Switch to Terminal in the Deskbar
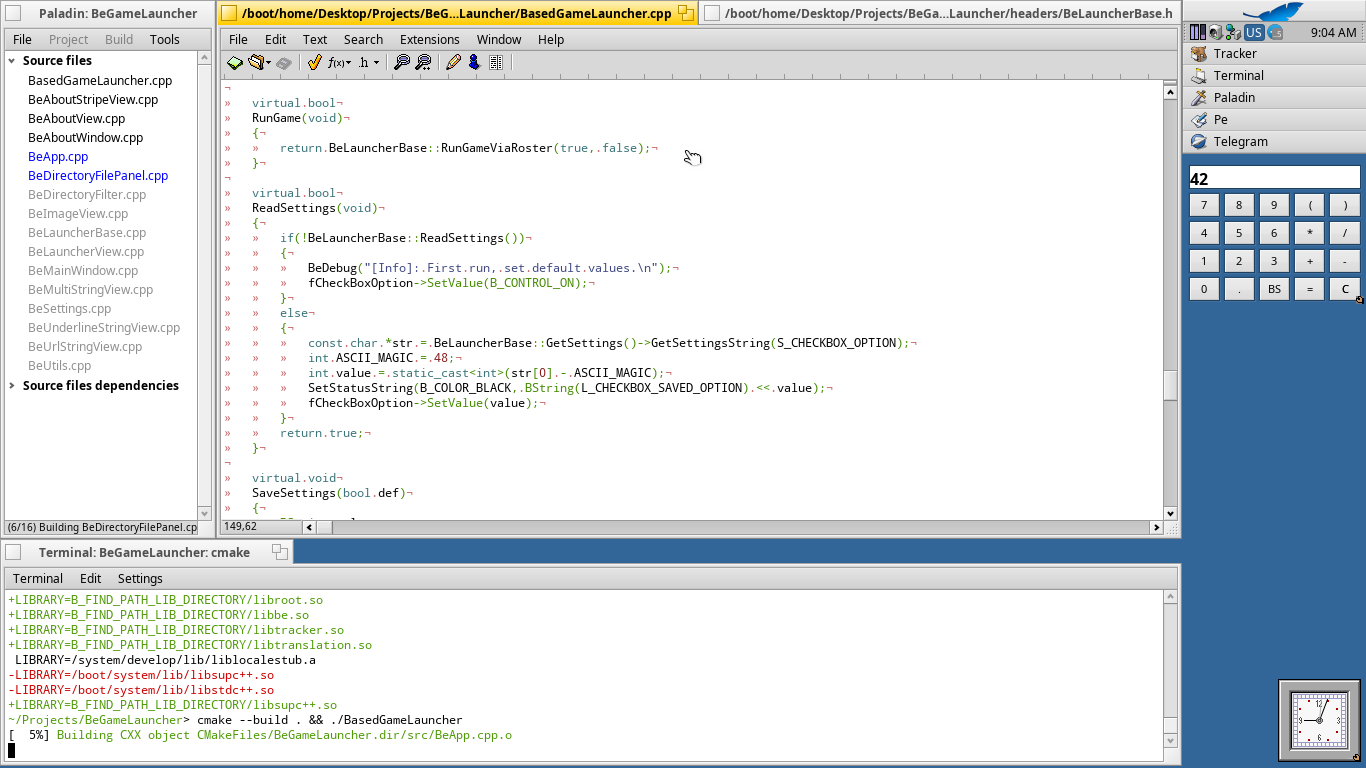 tap(1273, 76)
